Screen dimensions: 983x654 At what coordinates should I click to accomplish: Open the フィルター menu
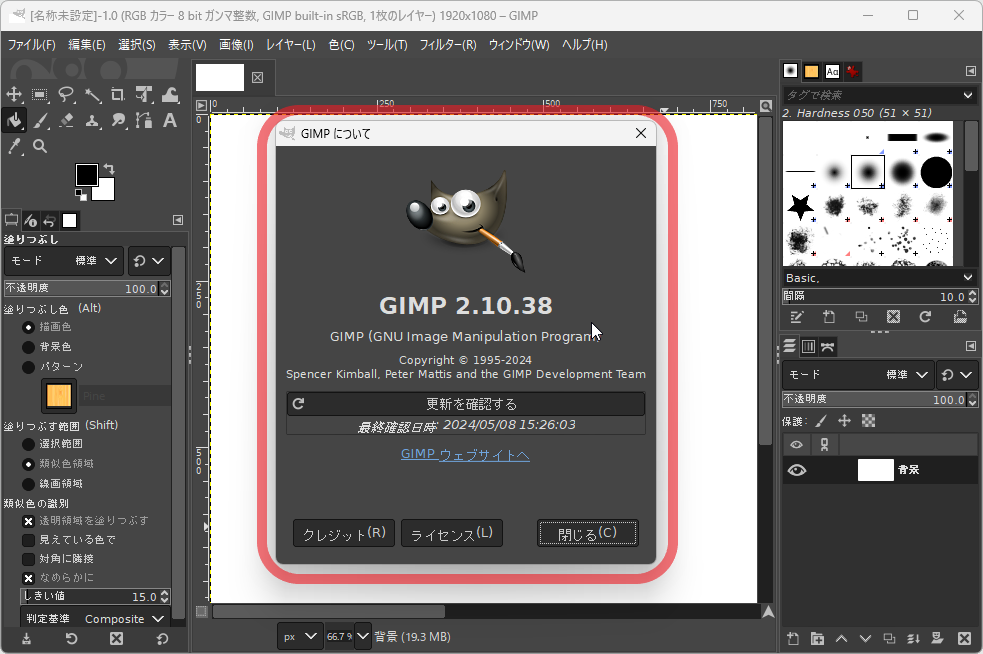tap(446, 44)
